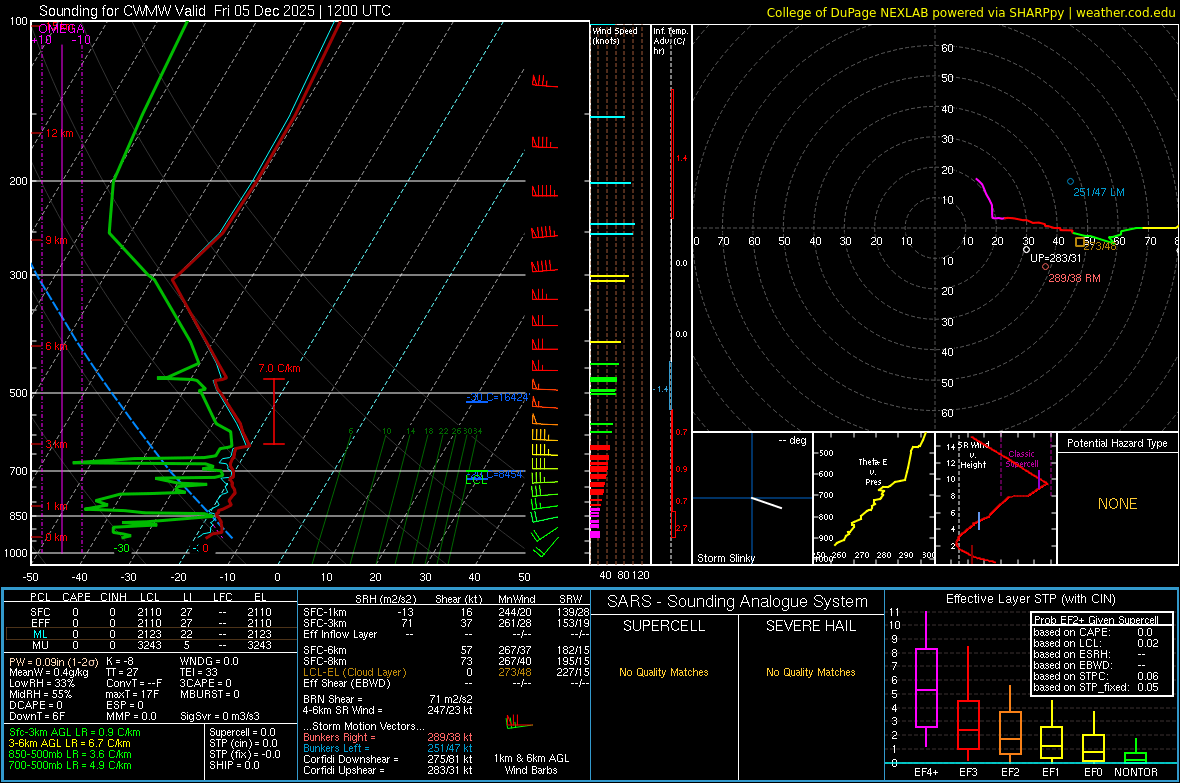
Task: Click the Classic Supercell annotation
Action: [1022, 459]
